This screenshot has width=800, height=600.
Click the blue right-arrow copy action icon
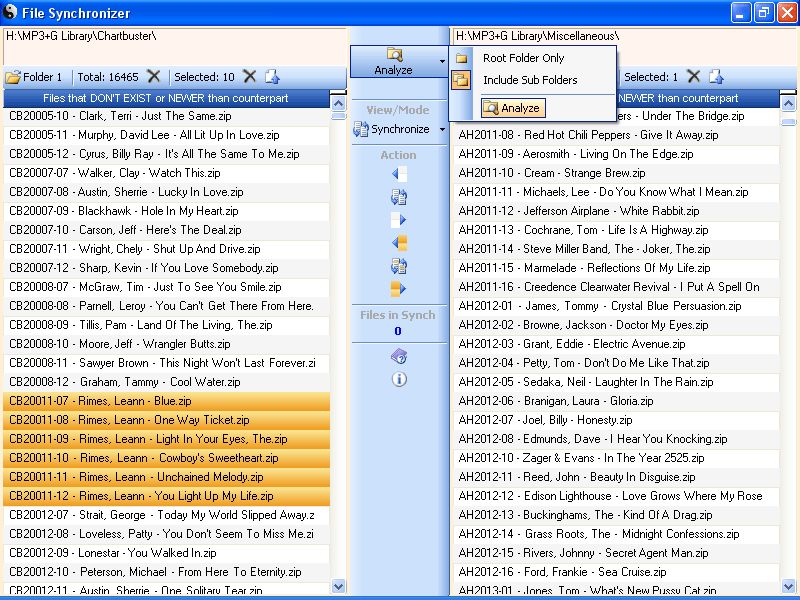[398, 220]
